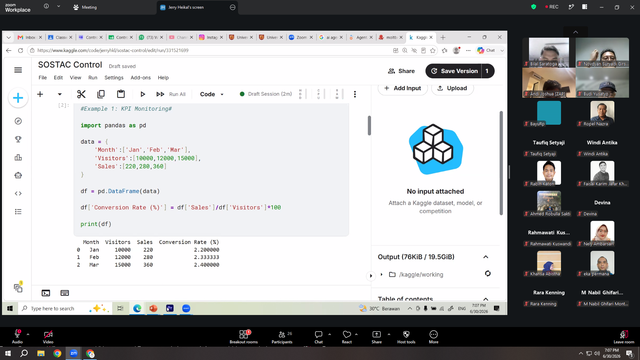Refresh the Output folder listing
The image size is (640, 360).
pos(487,273)
